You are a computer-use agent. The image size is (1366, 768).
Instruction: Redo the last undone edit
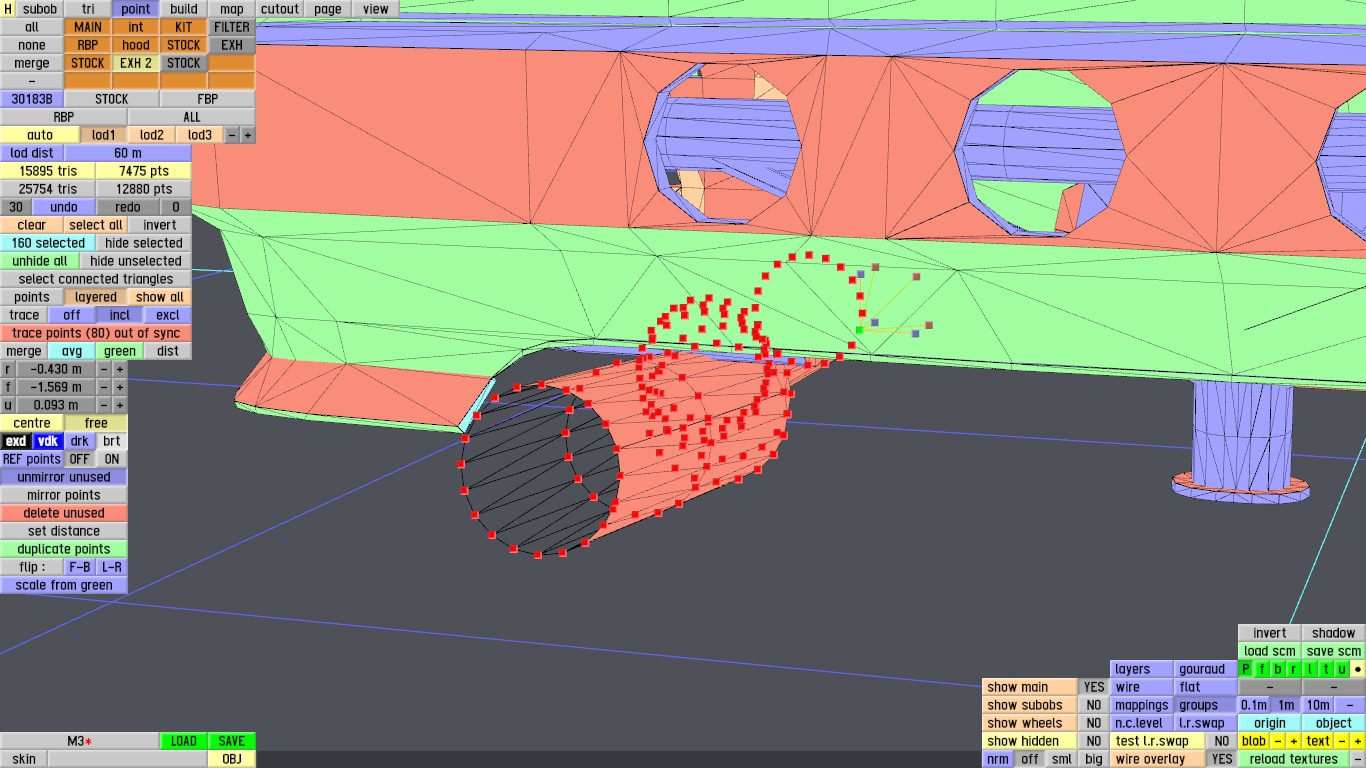click(128, 207)
